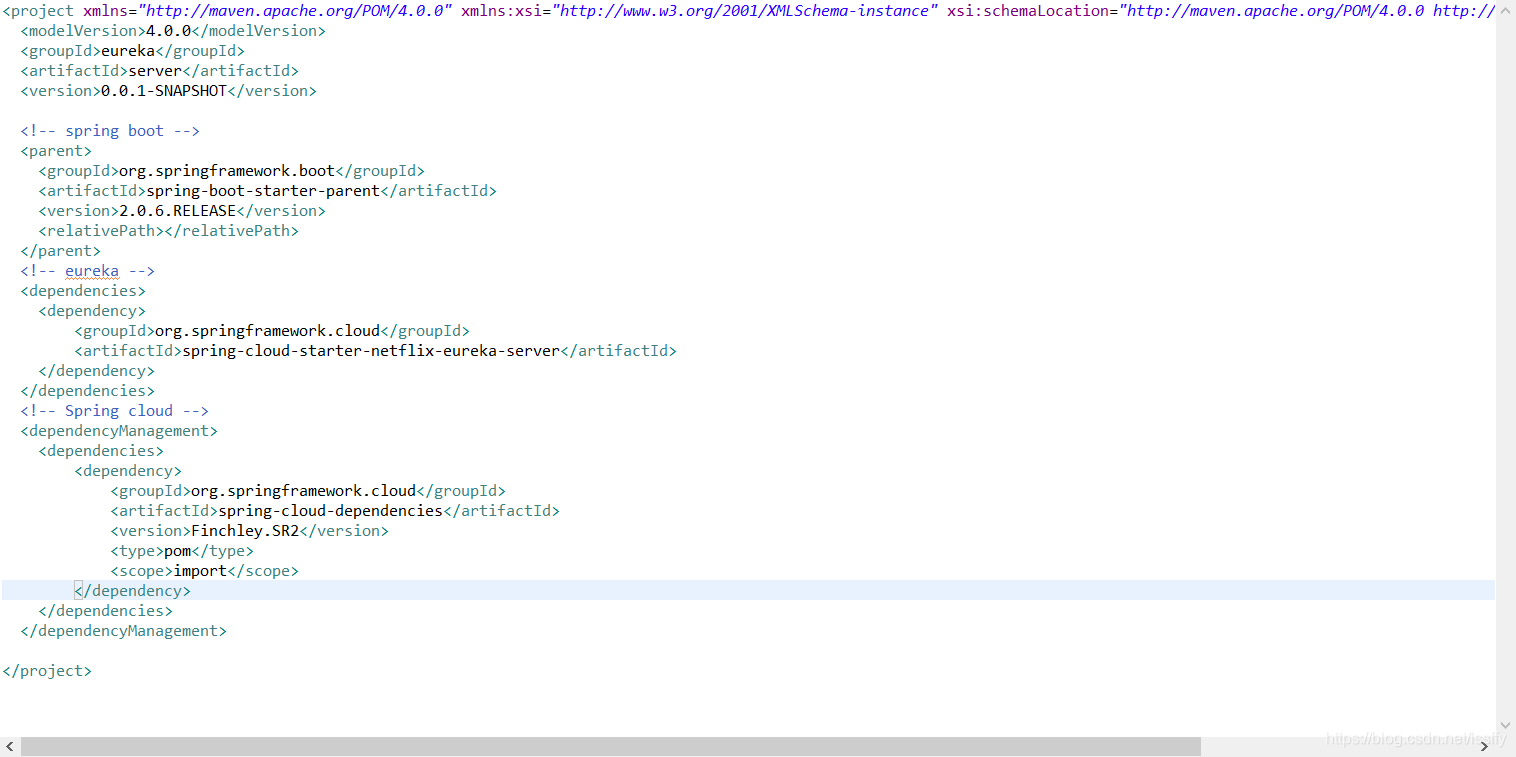This screenshot has width=1516, height=757.
Task: Click the closing dependencyManagement tag
Action: 123,631
